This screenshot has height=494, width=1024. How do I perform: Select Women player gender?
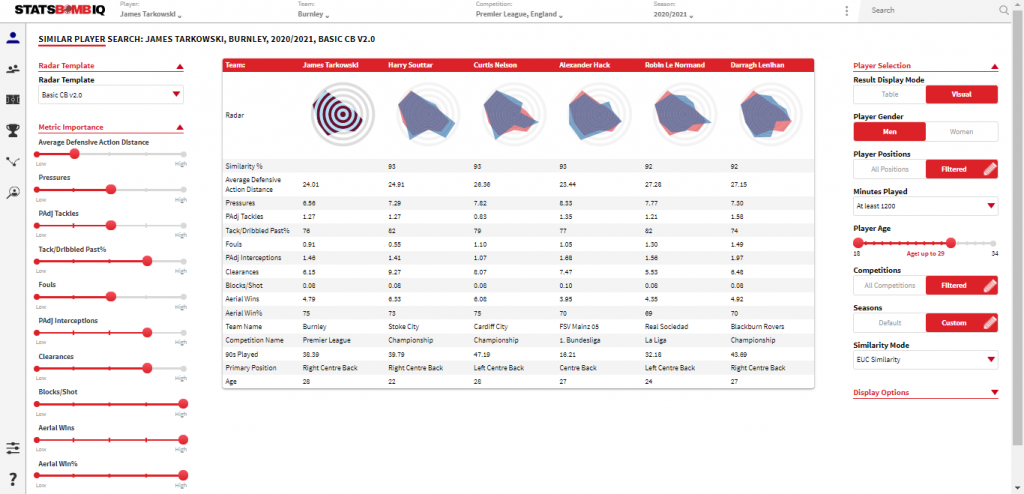point(961,131)
